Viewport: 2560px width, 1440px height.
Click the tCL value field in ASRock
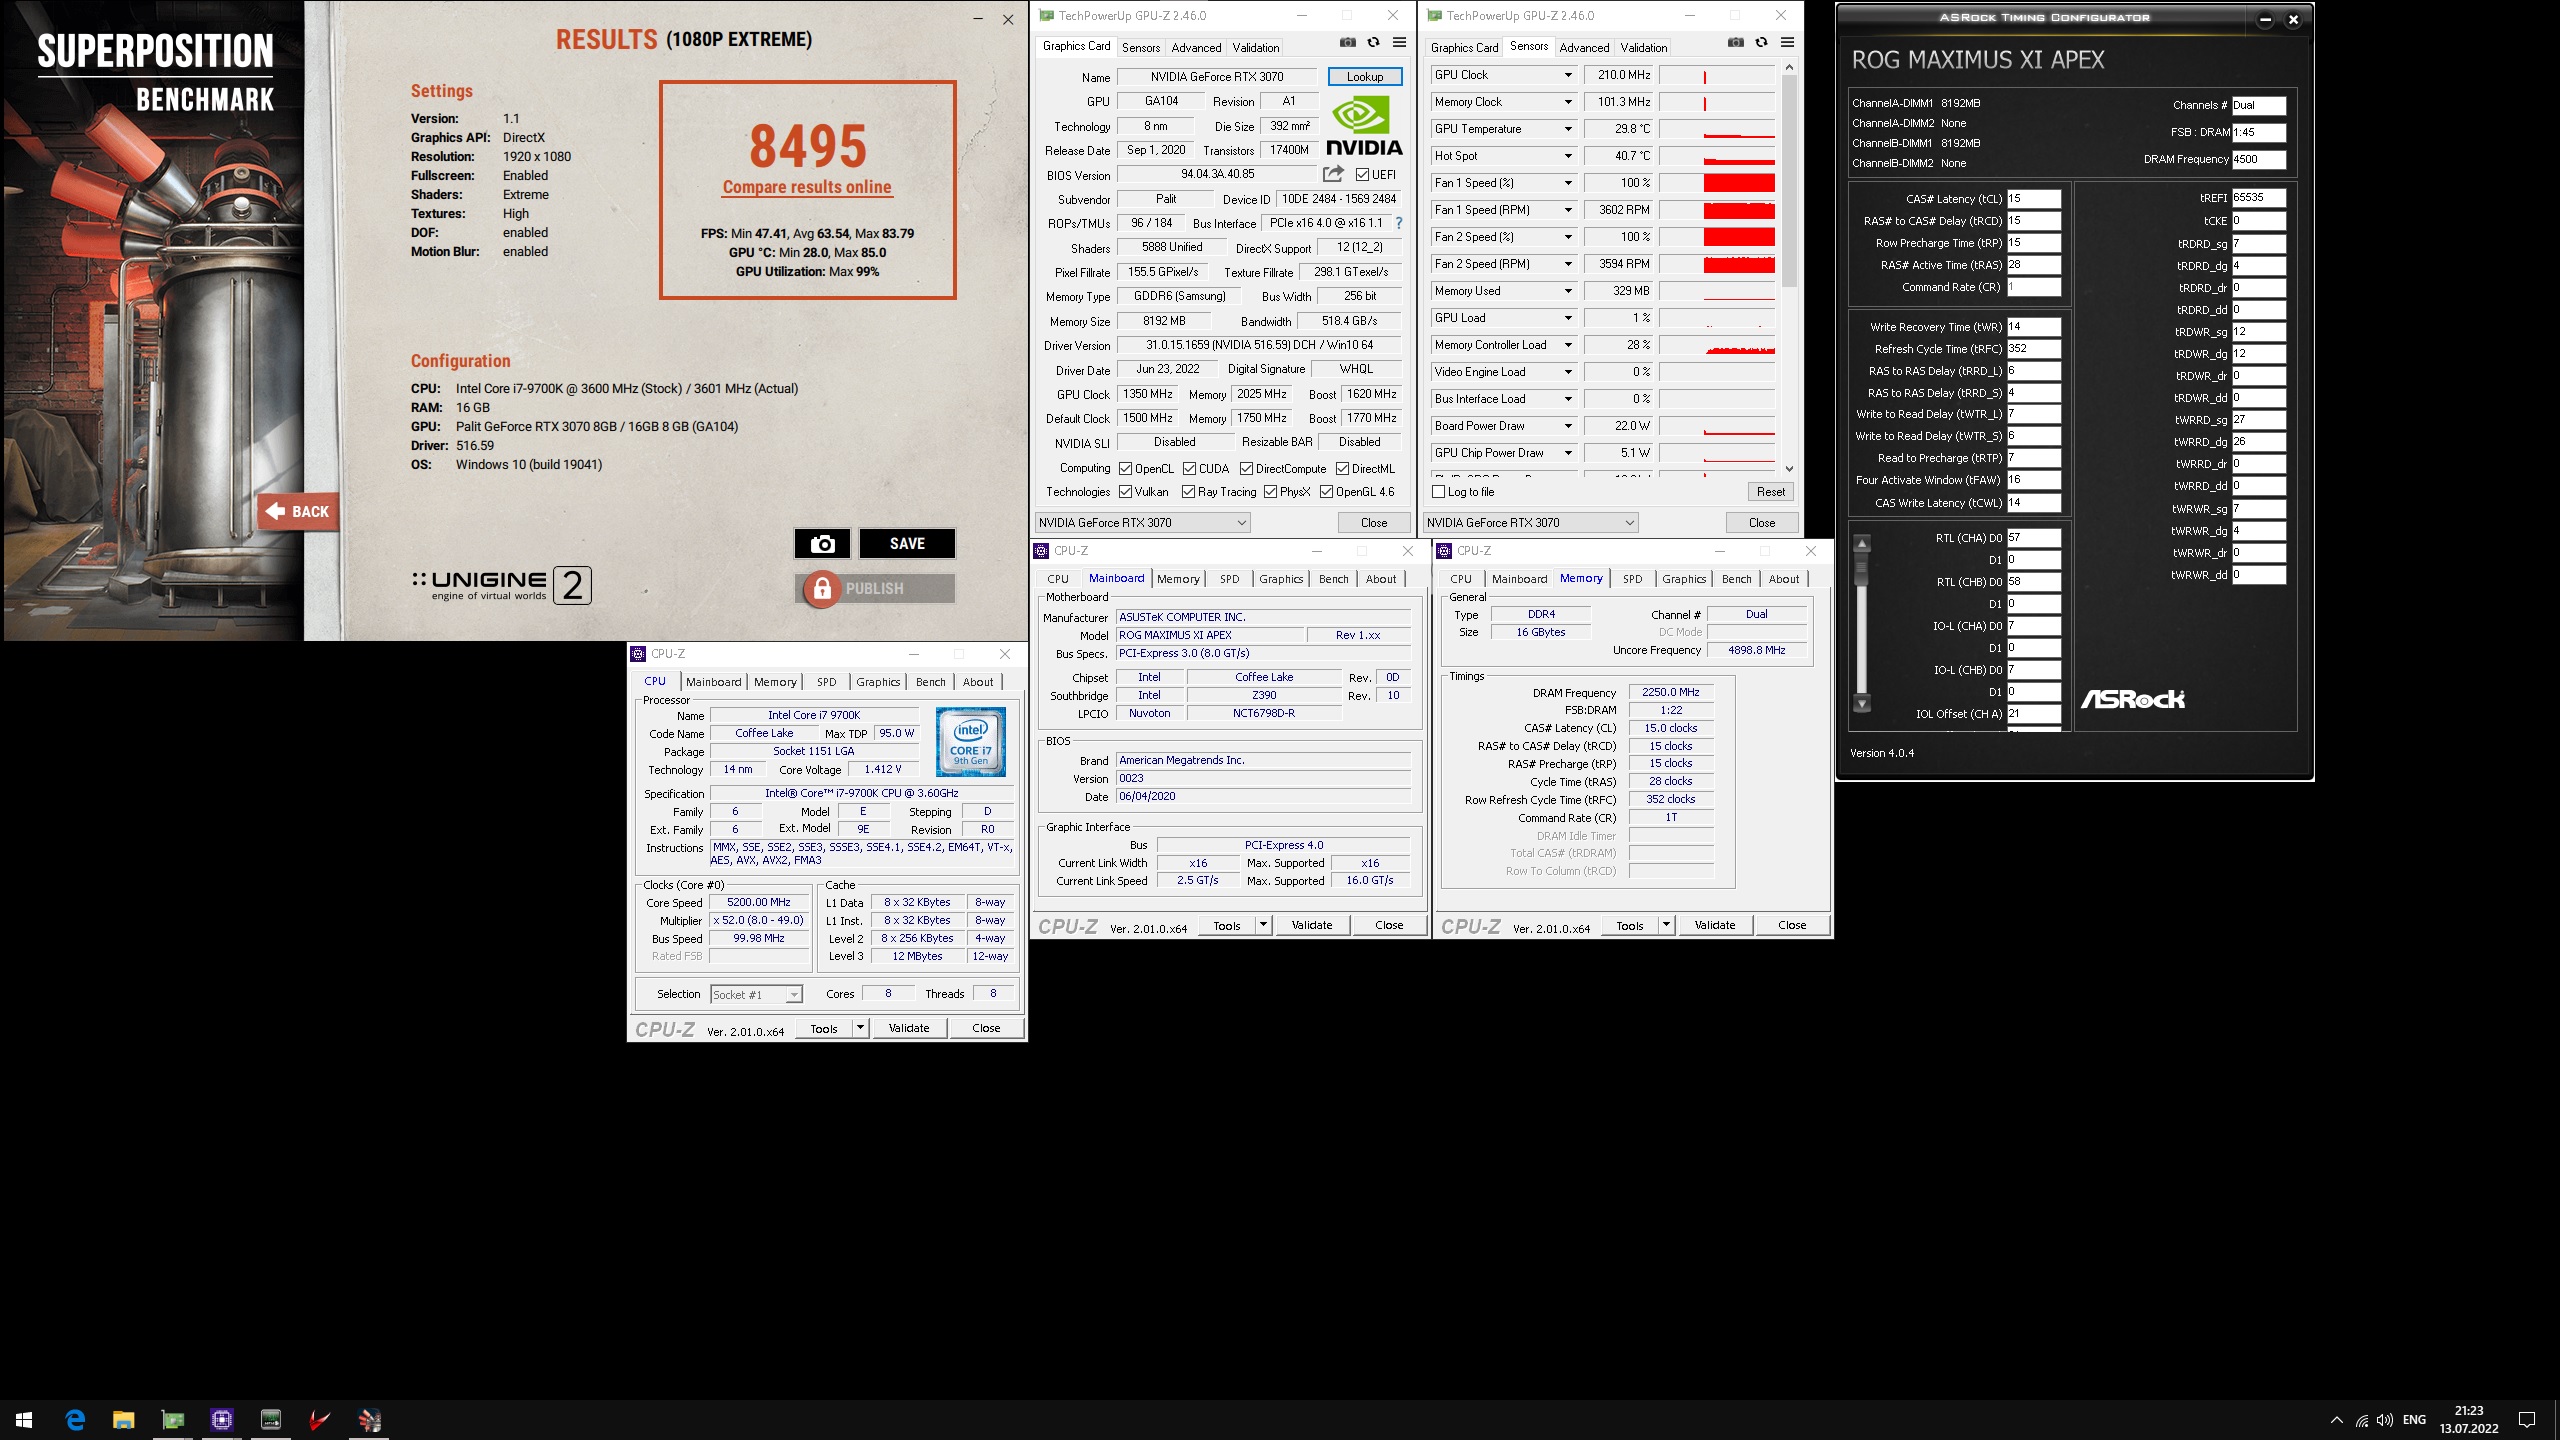2033,199
